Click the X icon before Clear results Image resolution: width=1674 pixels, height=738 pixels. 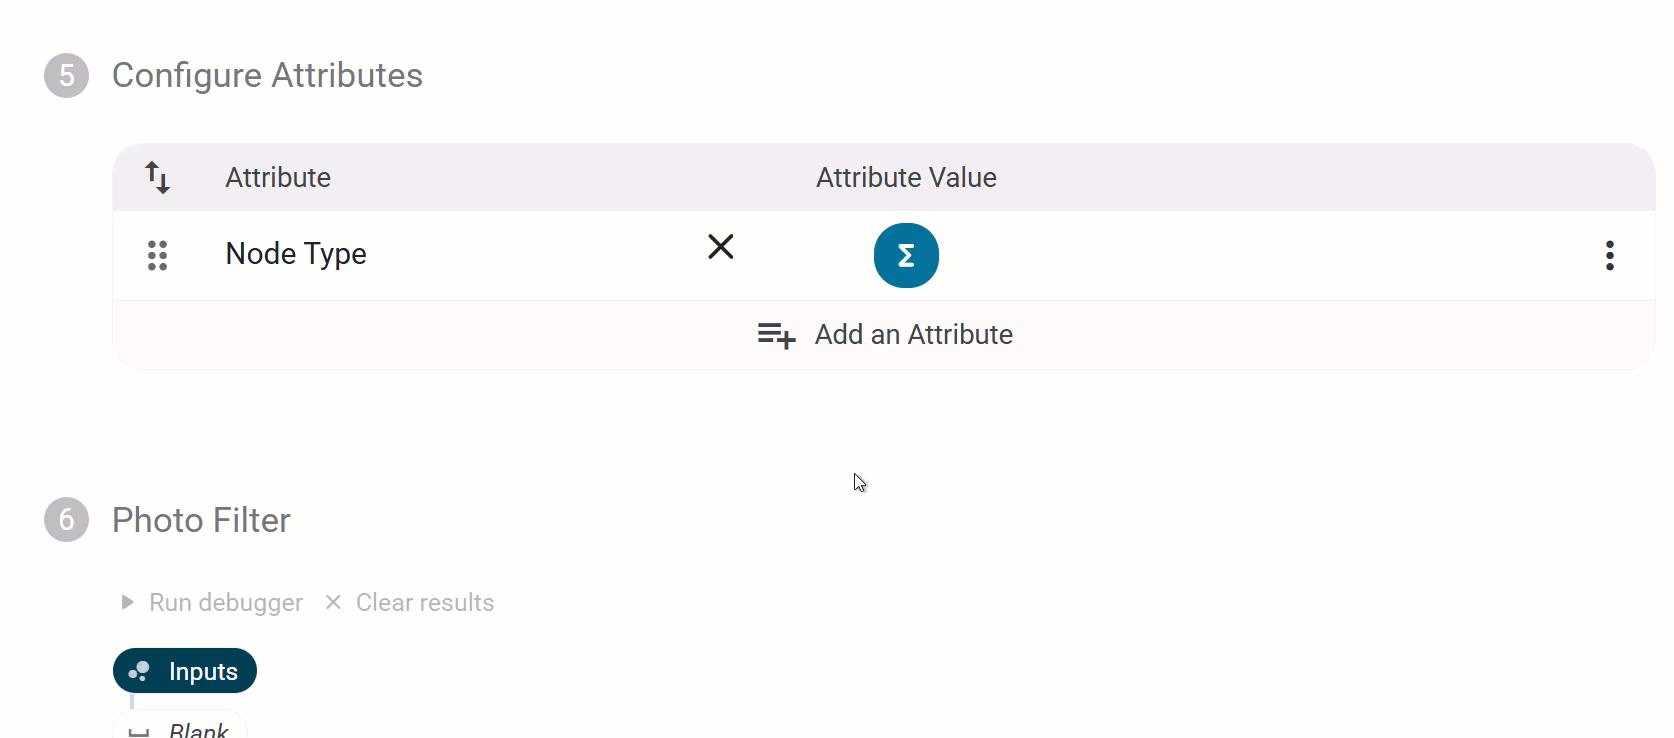[x=333, y=602]
